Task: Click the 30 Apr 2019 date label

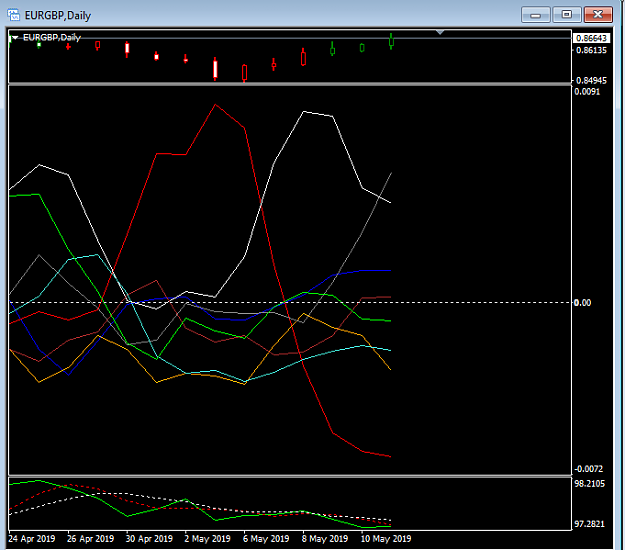Action: pyautogui.click(x=149, y=539)
